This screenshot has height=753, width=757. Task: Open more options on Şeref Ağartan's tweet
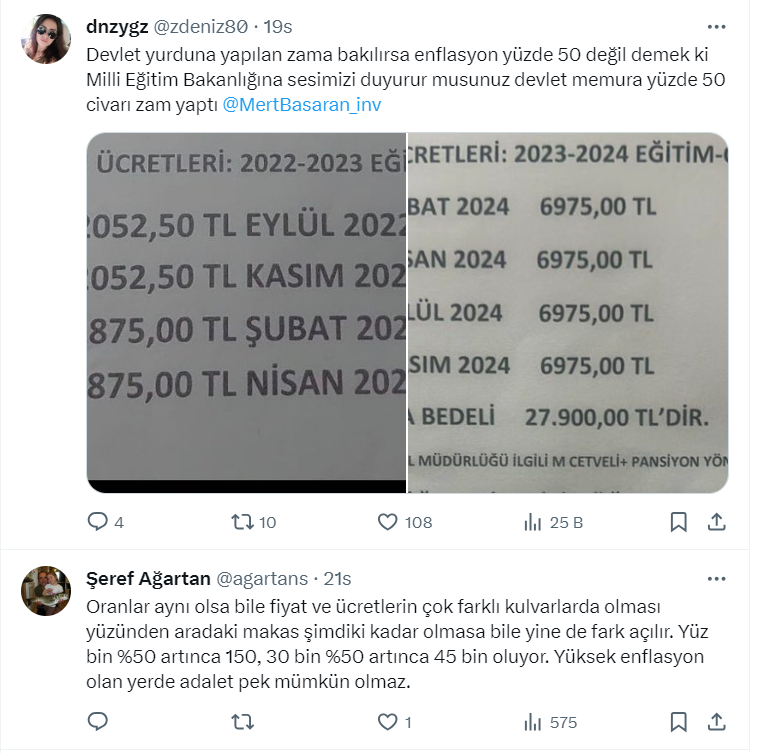pyautogui.click(x=716, y=579)
